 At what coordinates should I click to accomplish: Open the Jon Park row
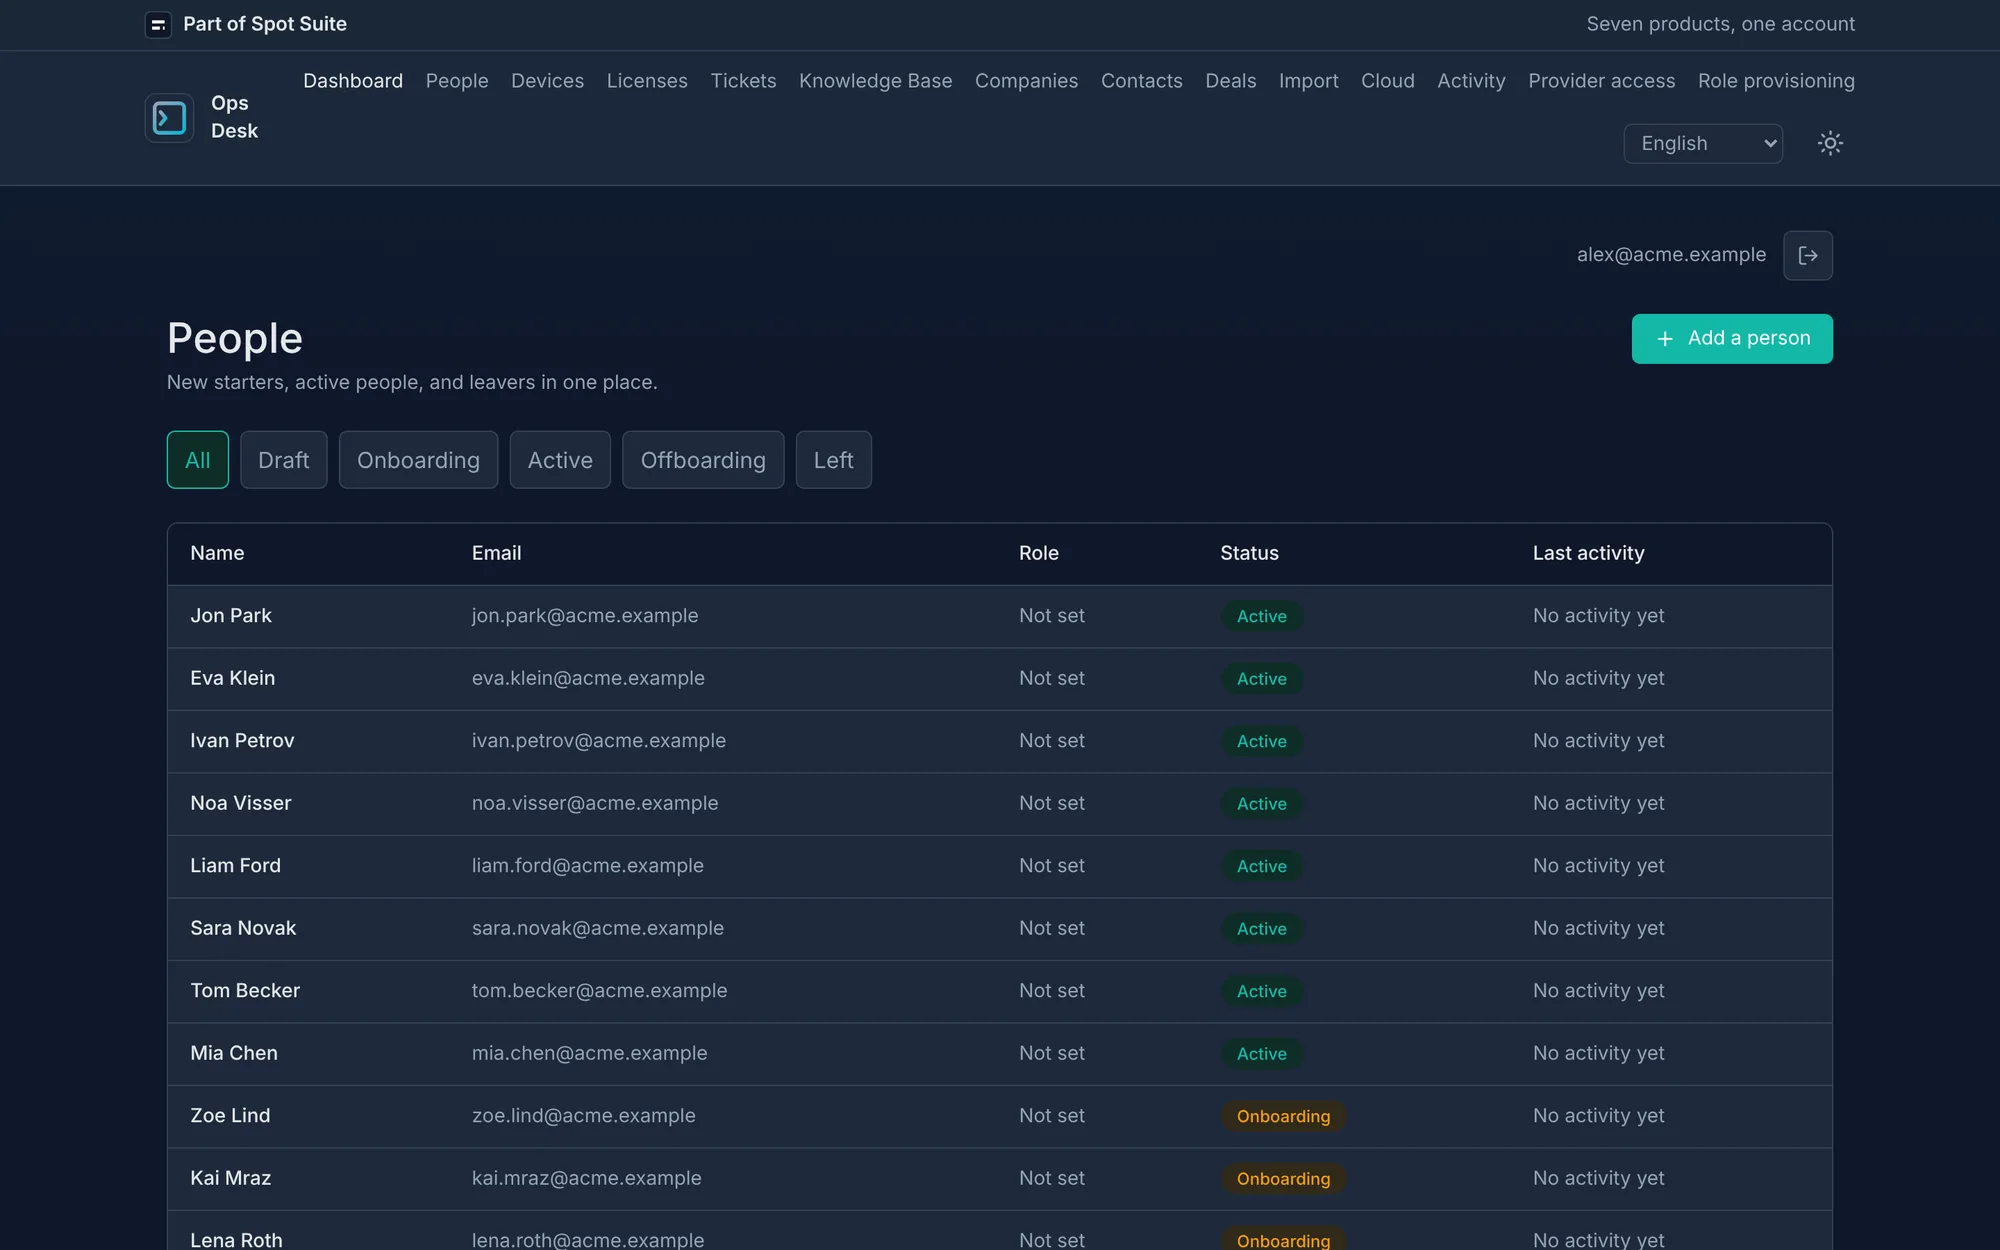pyautogui.click(x=1000, y=616)
